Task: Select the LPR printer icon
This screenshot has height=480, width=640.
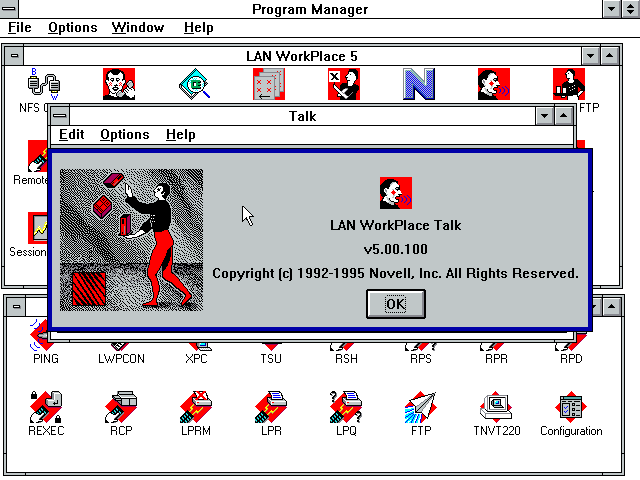Action: pyautogui.click(x=271, y=407)
